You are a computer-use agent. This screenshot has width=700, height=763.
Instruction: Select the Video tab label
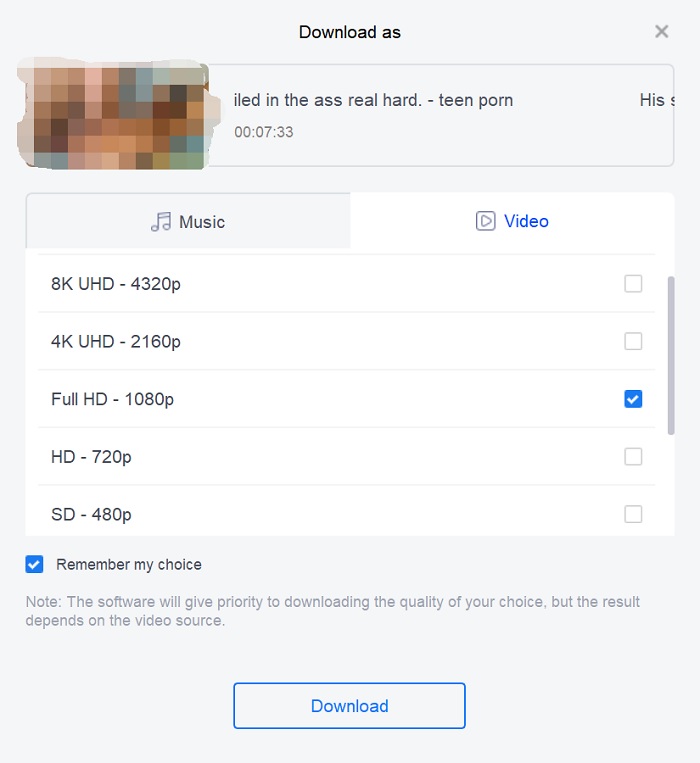526,221
